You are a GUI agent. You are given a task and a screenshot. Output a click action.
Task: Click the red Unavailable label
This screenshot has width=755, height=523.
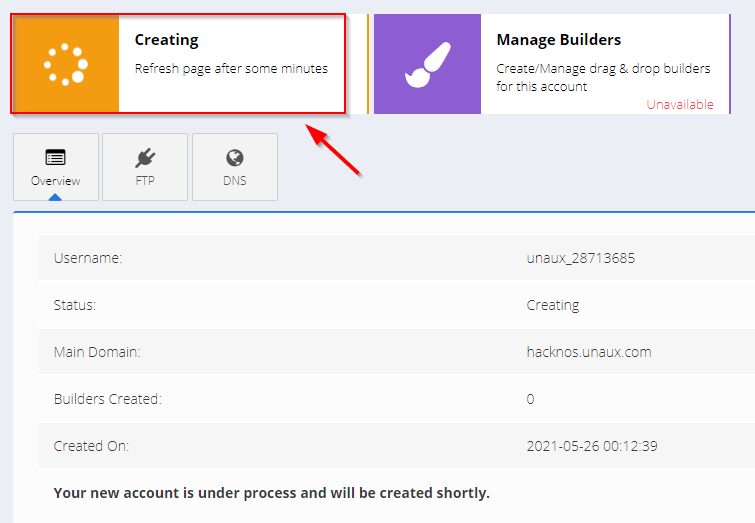click(x=679, y=105)
